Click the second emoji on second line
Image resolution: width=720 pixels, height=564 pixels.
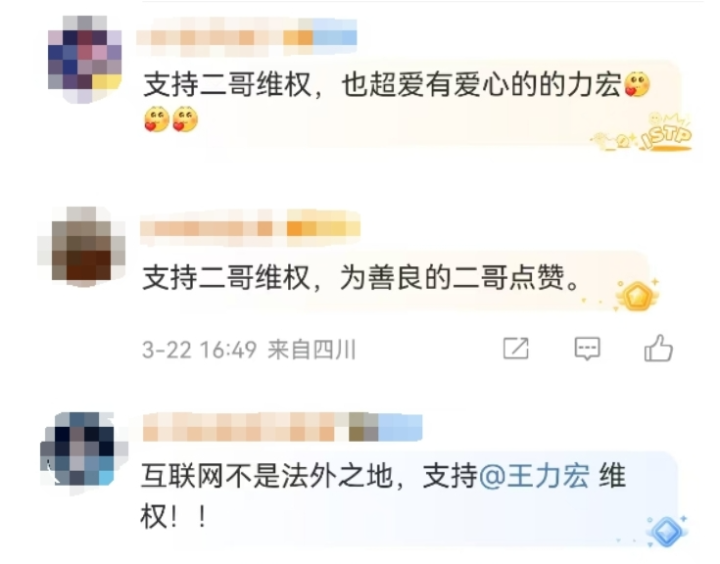pos(185,119)
